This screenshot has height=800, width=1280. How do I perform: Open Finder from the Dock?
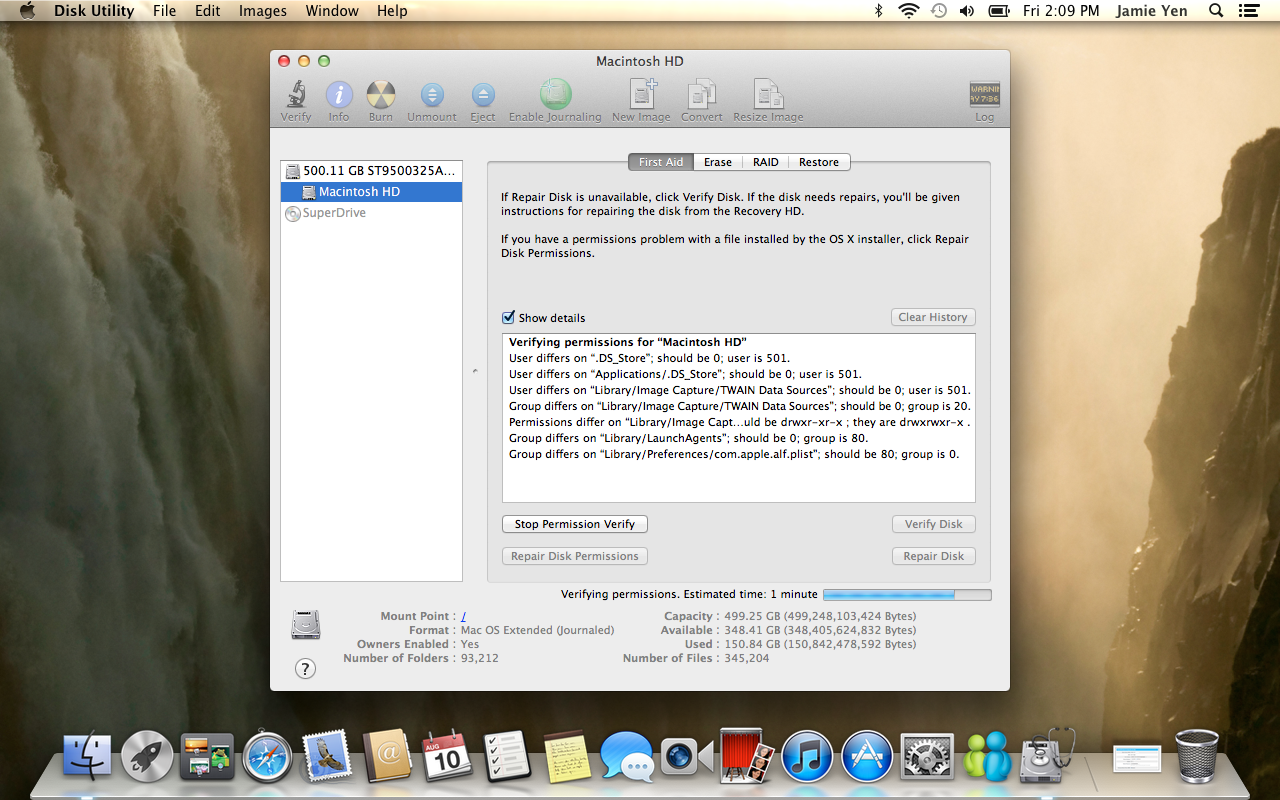coord(88,756)
